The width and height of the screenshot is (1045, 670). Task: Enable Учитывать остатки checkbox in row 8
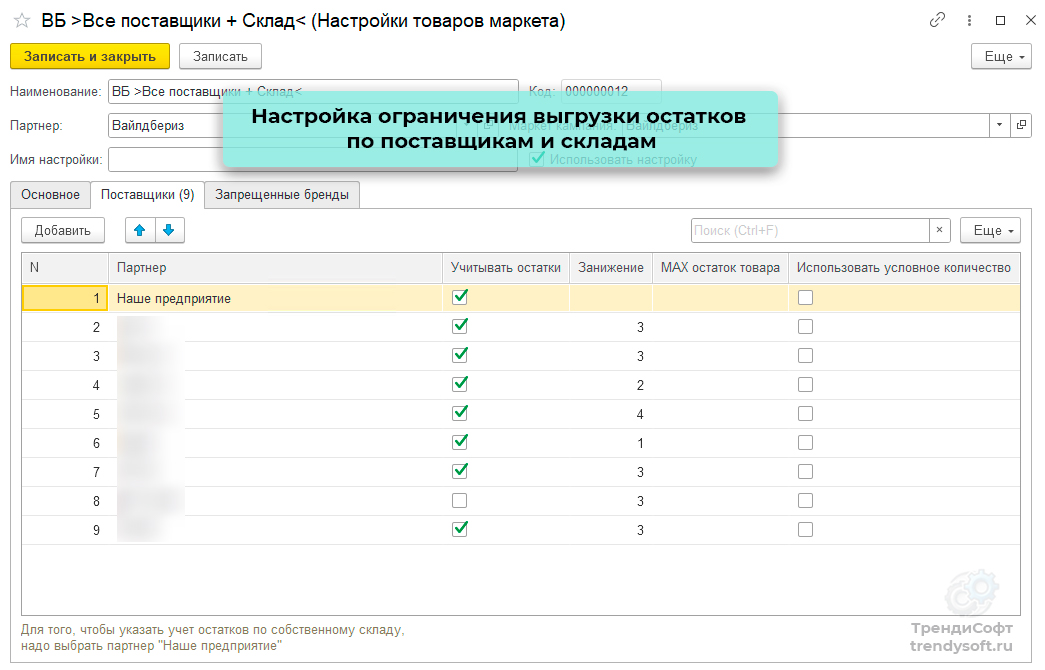[460, 501]
